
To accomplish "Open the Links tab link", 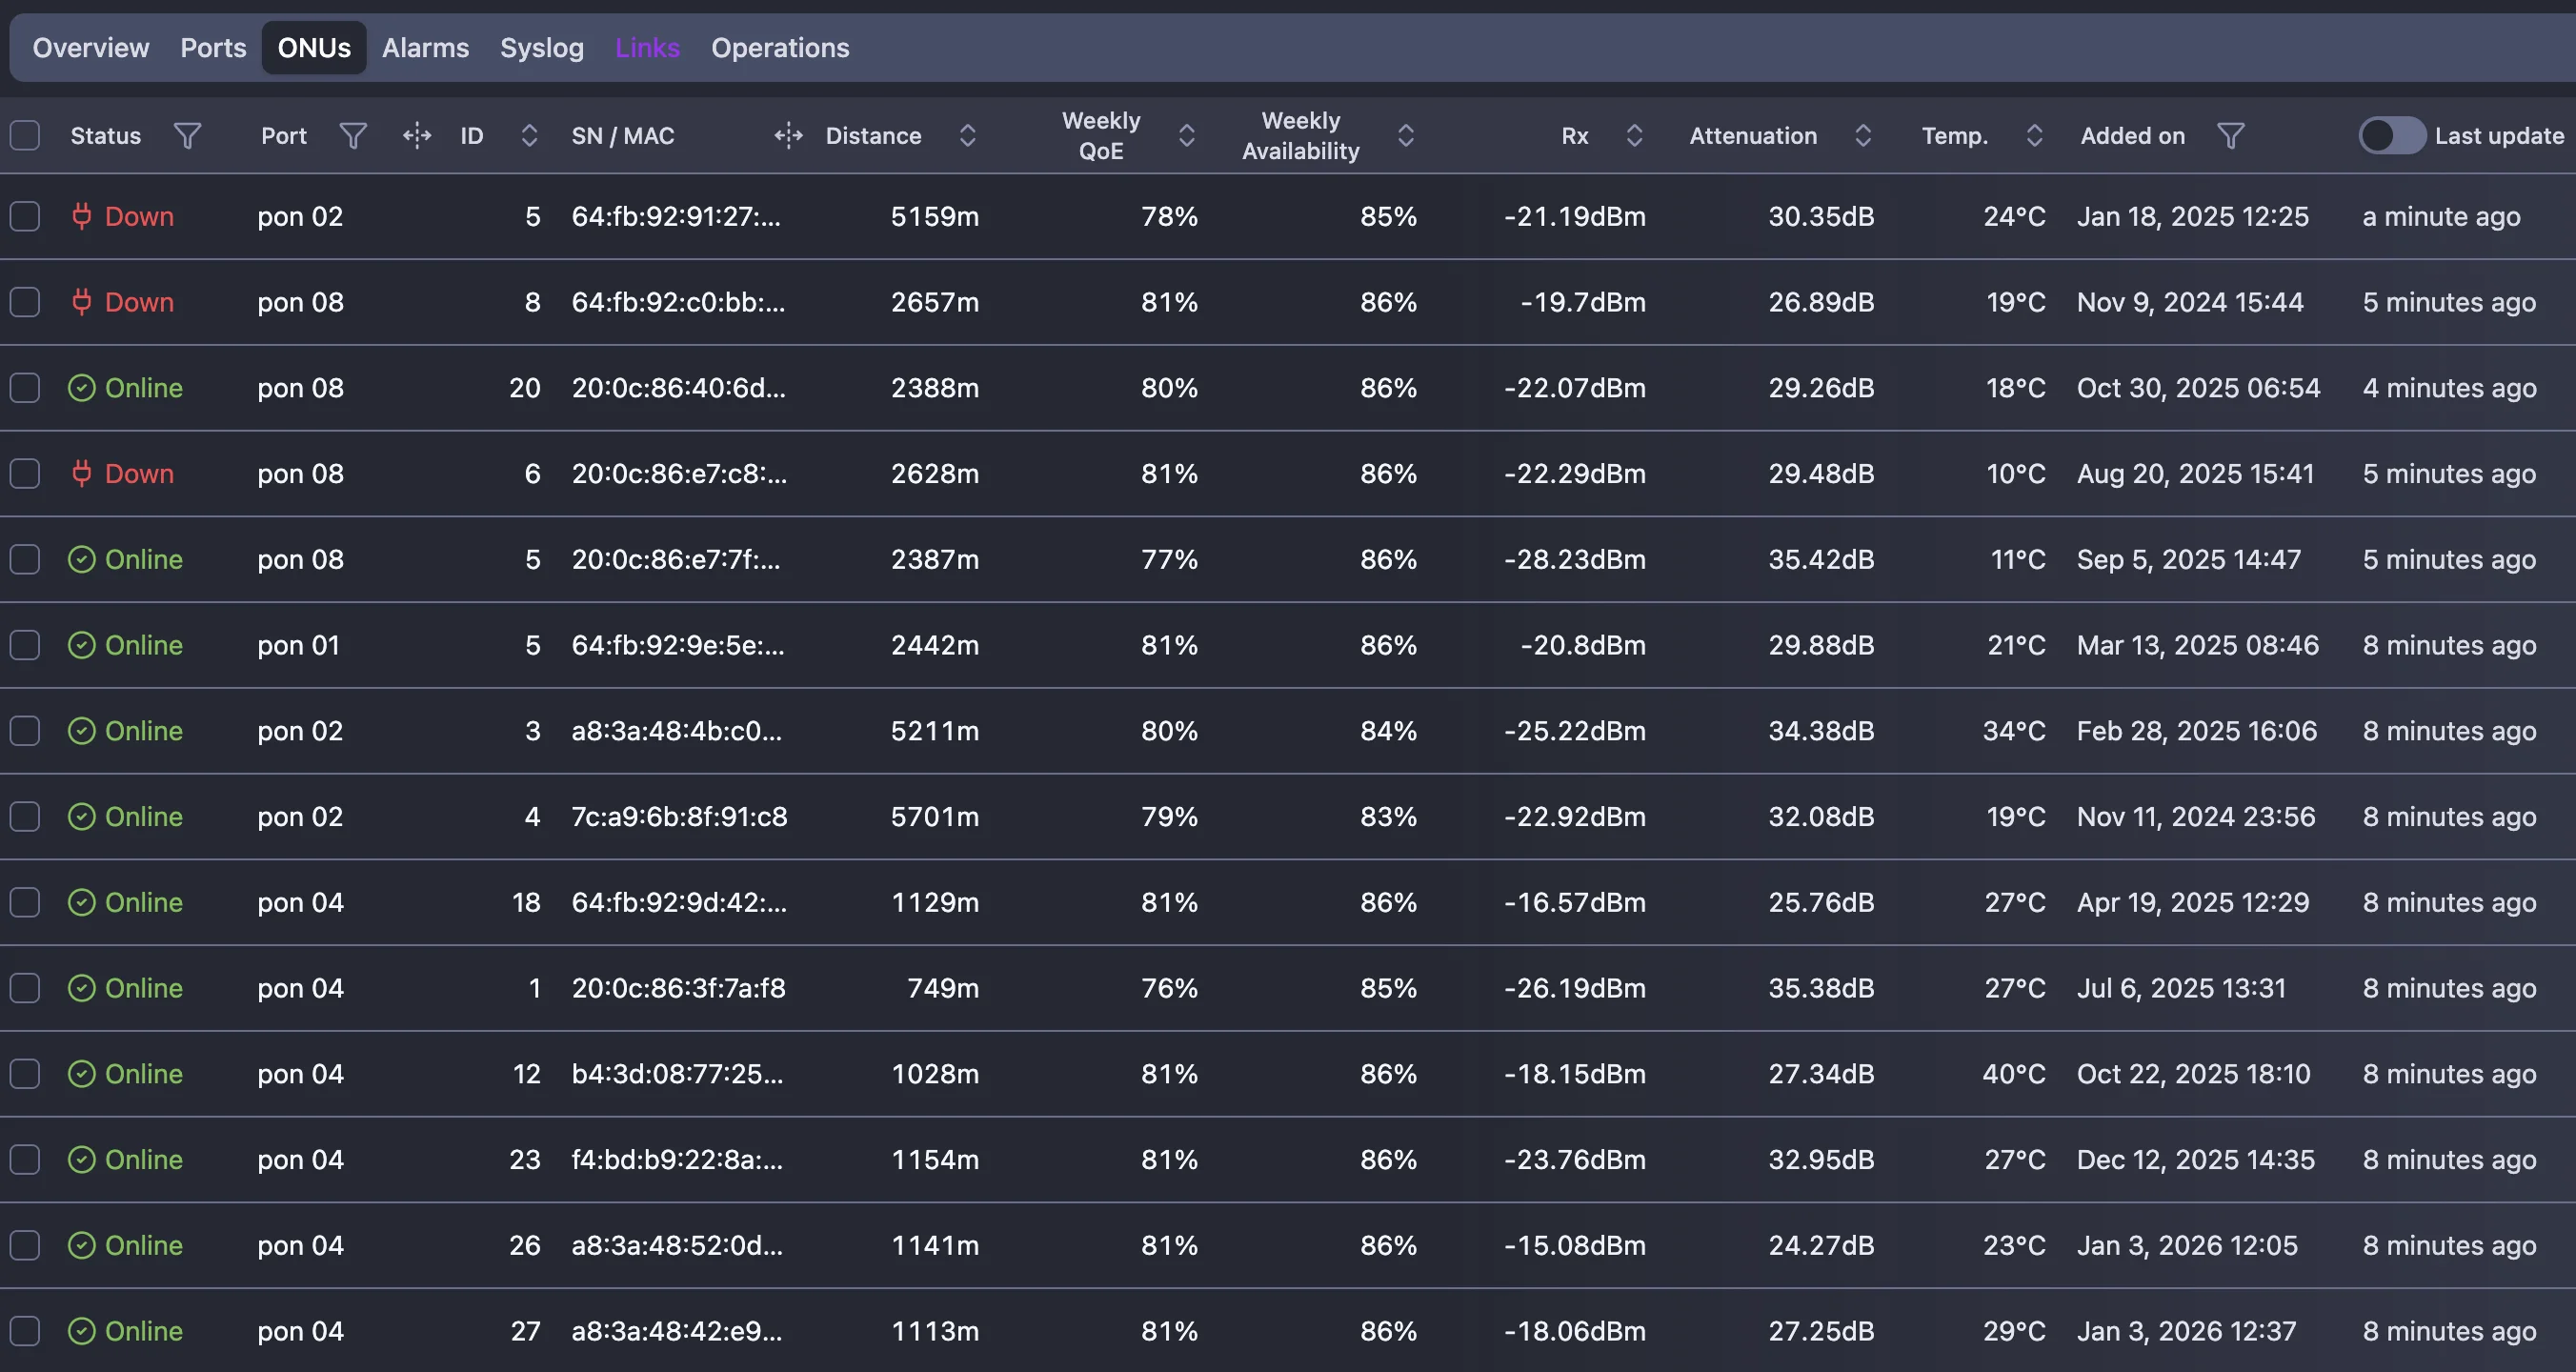I will [647, 47].
